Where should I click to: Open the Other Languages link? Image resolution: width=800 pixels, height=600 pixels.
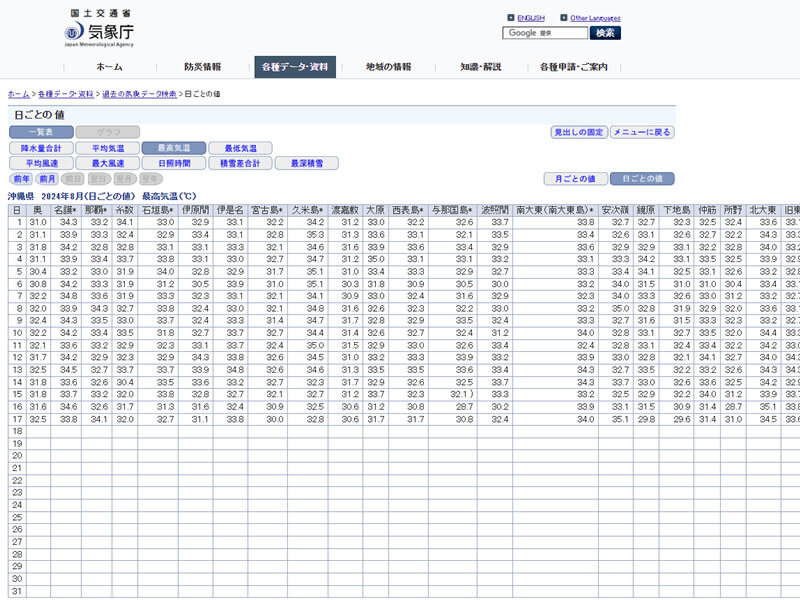(595, 18)
